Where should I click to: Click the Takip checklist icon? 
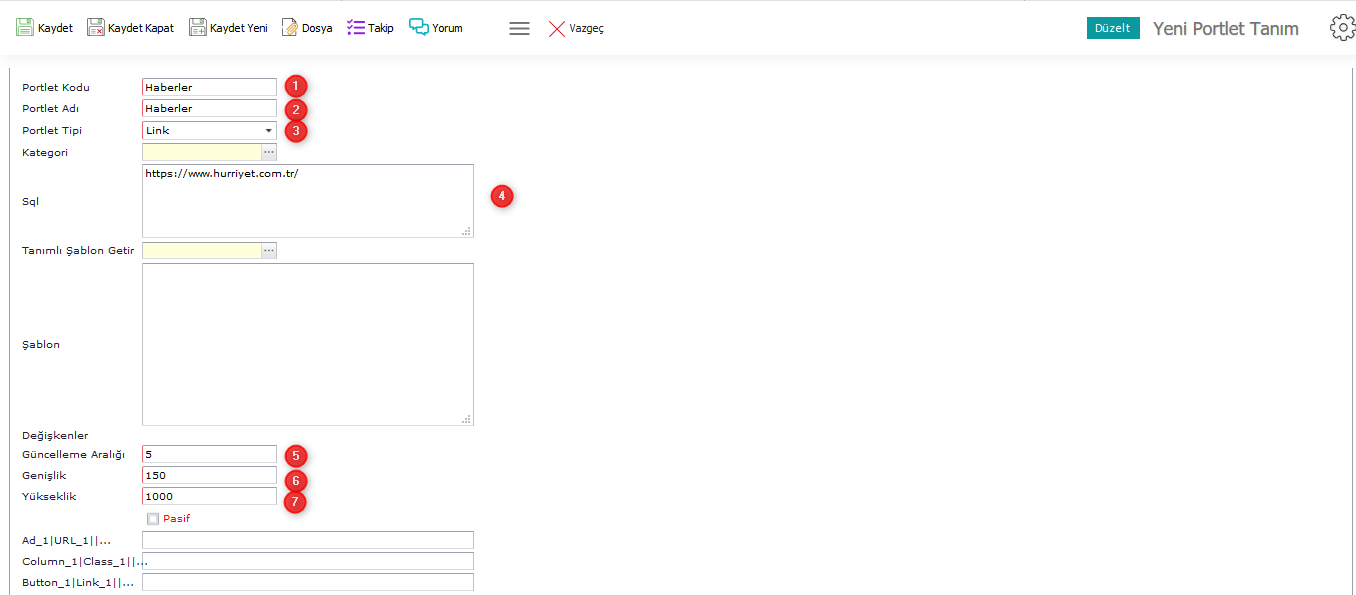click(x=356, y=28)
